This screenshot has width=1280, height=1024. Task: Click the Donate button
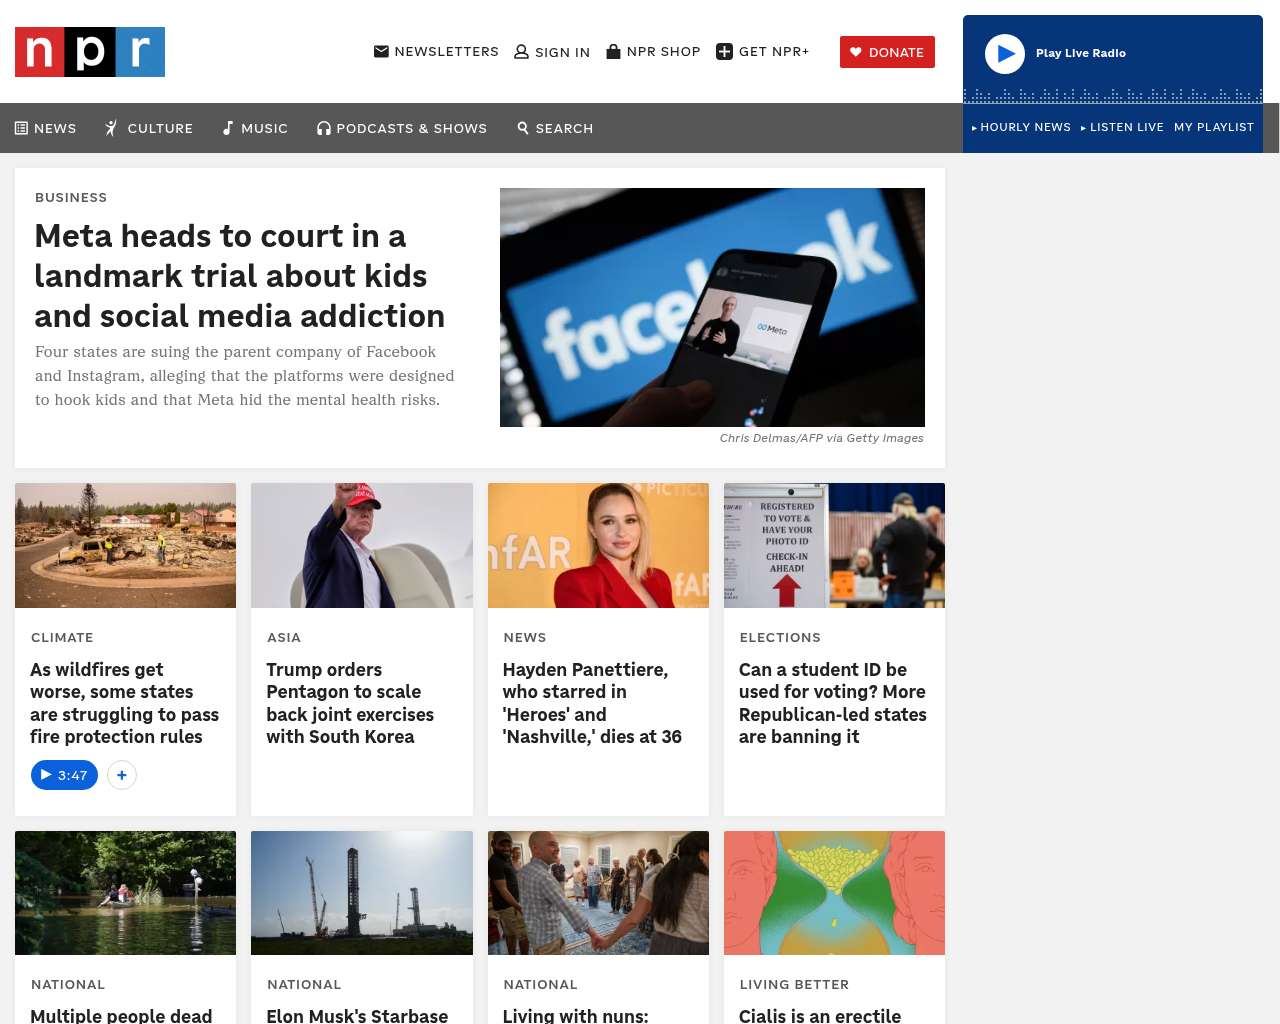[887, 52]
